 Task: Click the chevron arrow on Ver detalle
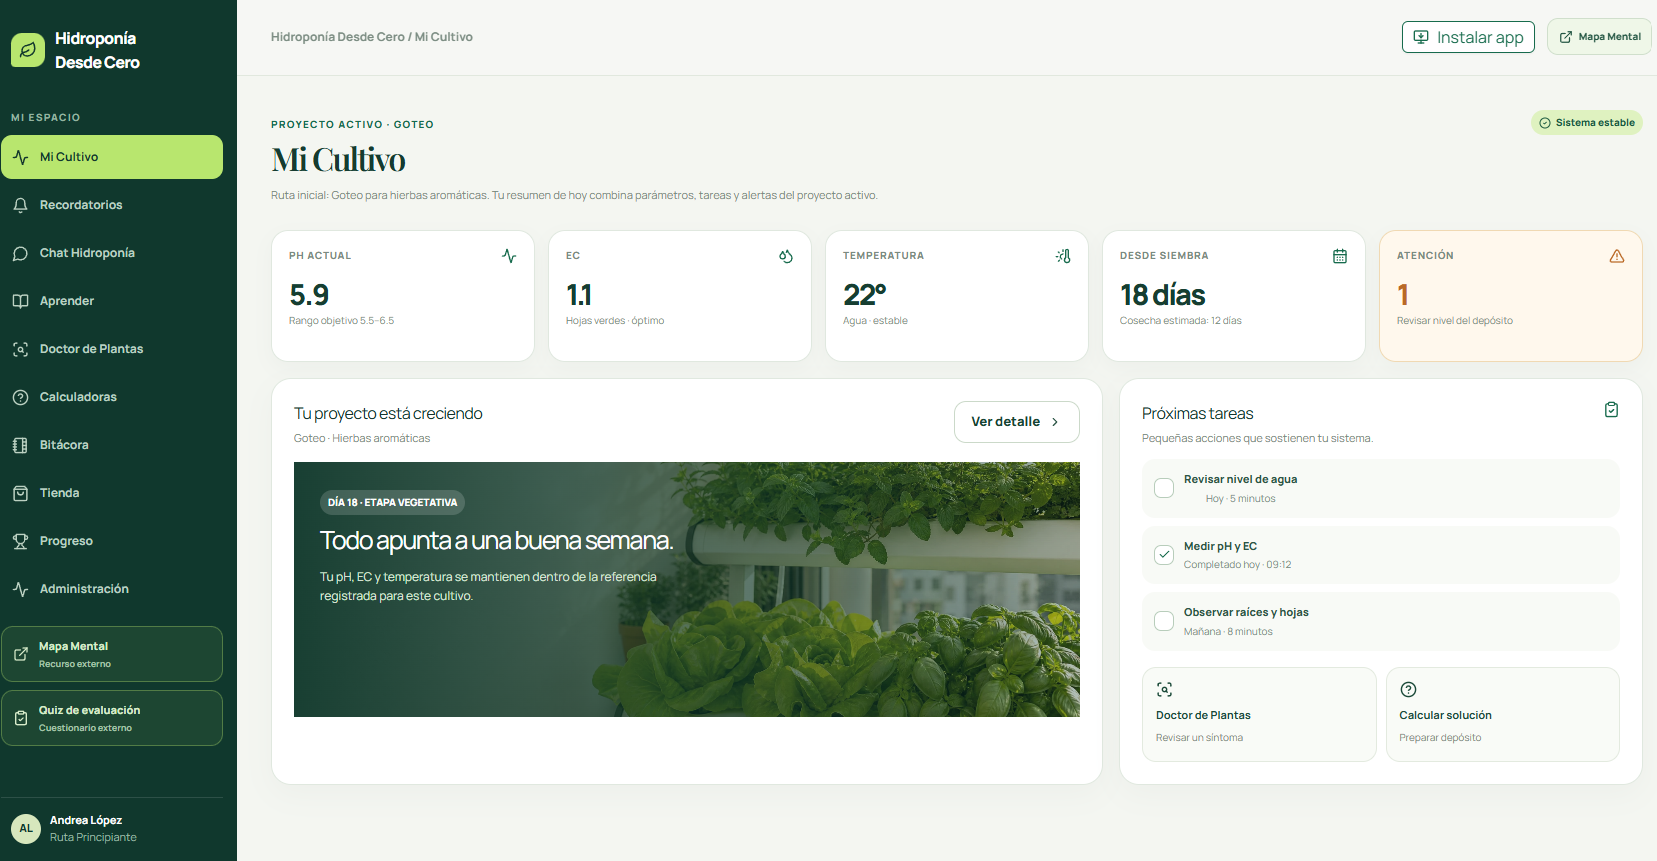point(1055,422)
